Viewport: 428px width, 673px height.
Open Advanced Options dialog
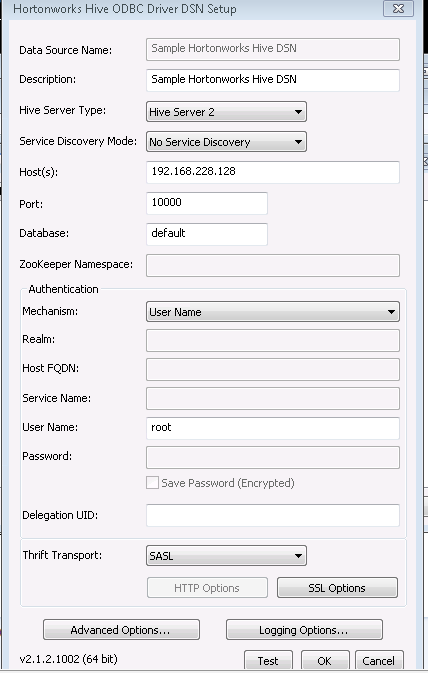pyautogui.click(x=121, y=630)
